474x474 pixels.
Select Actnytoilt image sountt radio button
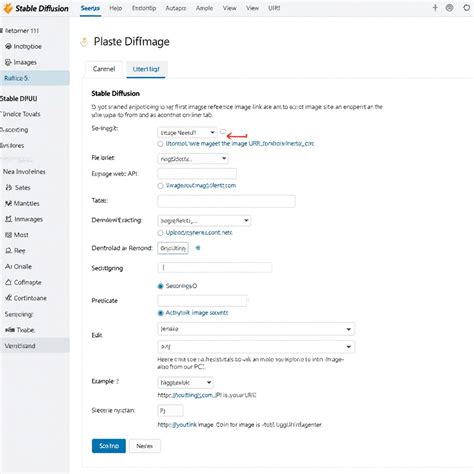[x=160, y=313]
